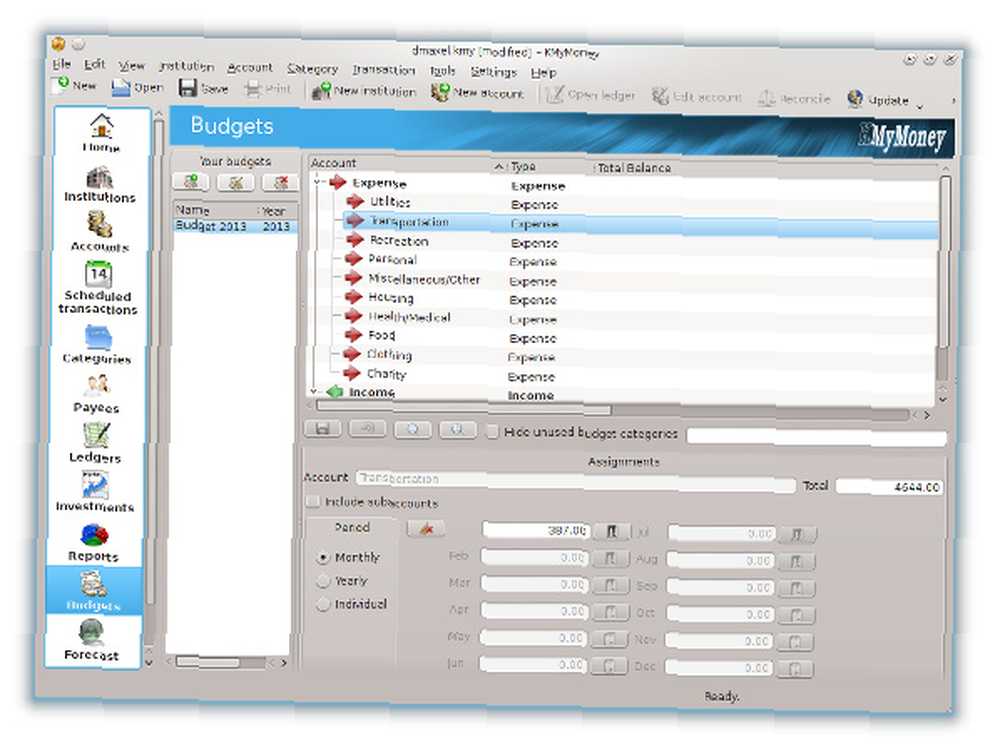Select Budget 2013 in budget list

point(235,226)
